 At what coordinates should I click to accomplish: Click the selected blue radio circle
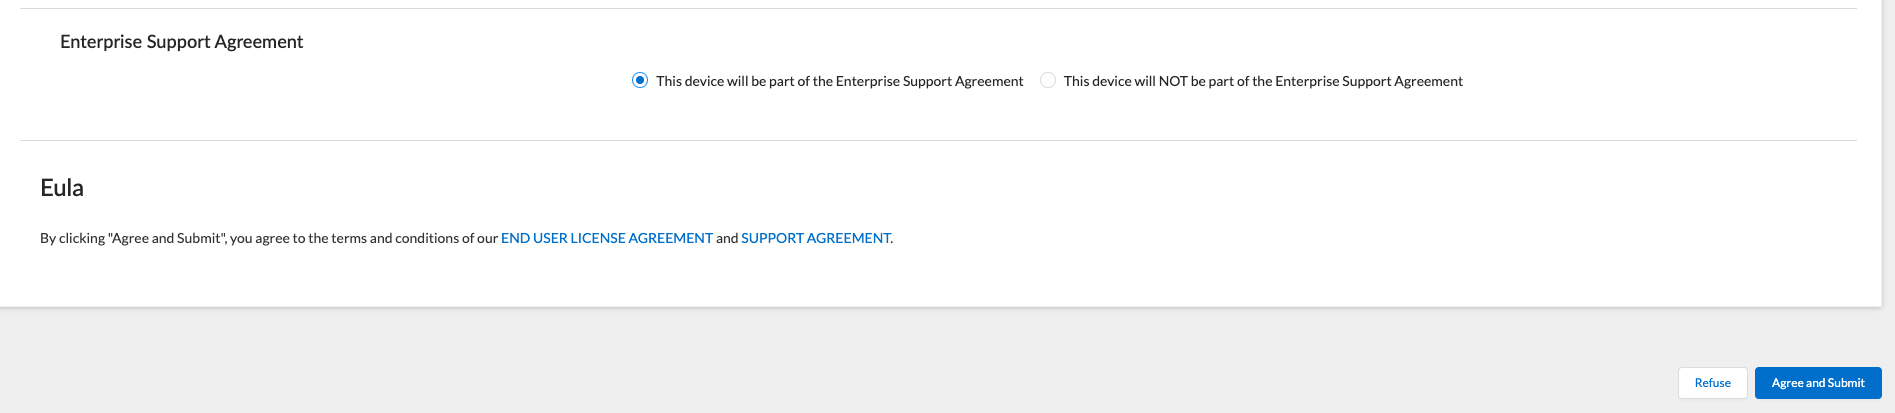pyautogui.click(x=640, y=81)
